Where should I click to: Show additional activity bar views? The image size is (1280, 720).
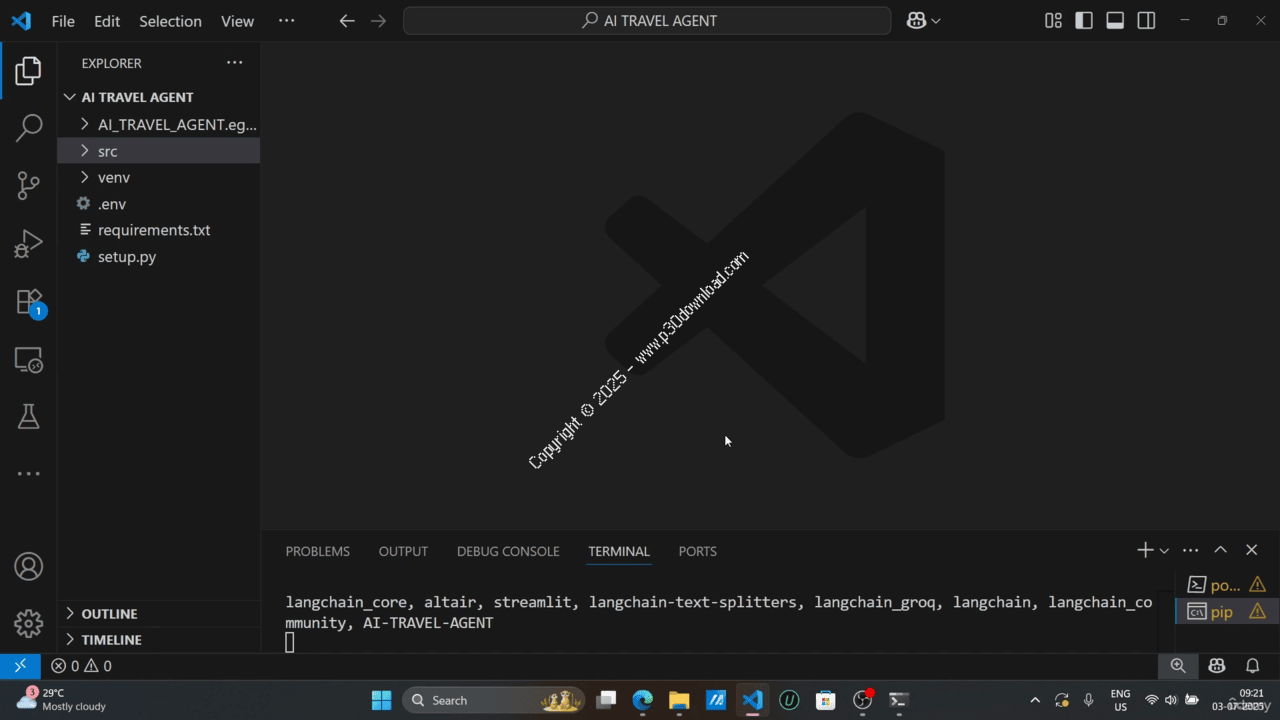click(29, 474)
